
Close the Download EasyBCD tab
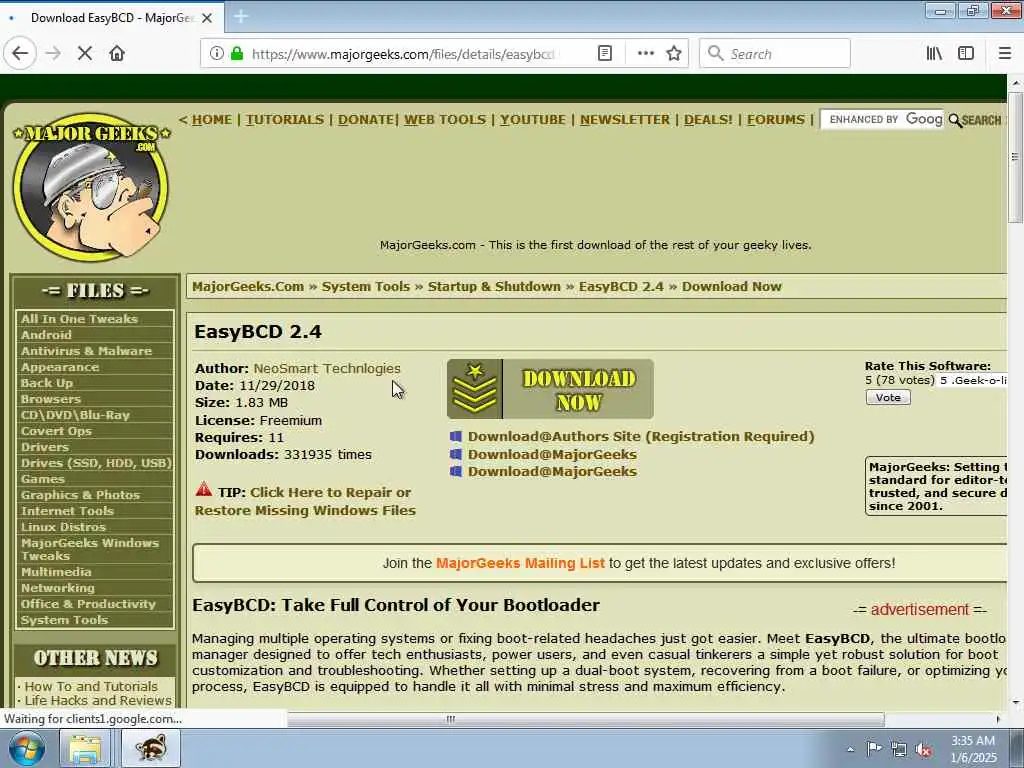coord(207,18)
